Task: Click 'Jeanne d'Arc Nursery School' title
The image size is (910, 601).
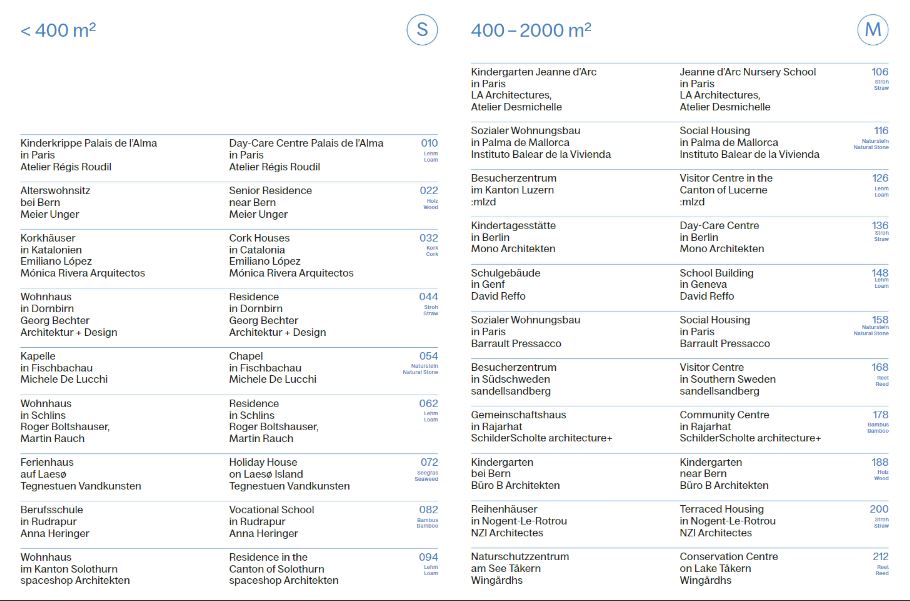Action: point(747,72)
